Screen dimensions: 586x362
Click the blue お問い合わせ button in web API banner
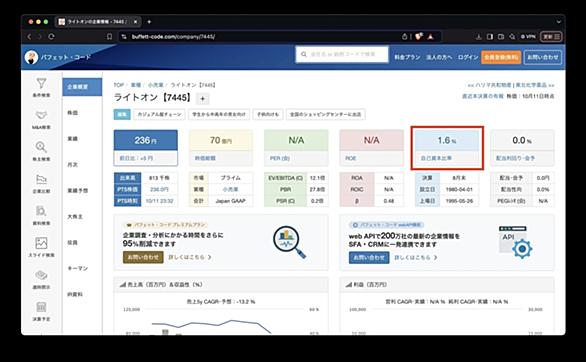(x=369, y=257)
